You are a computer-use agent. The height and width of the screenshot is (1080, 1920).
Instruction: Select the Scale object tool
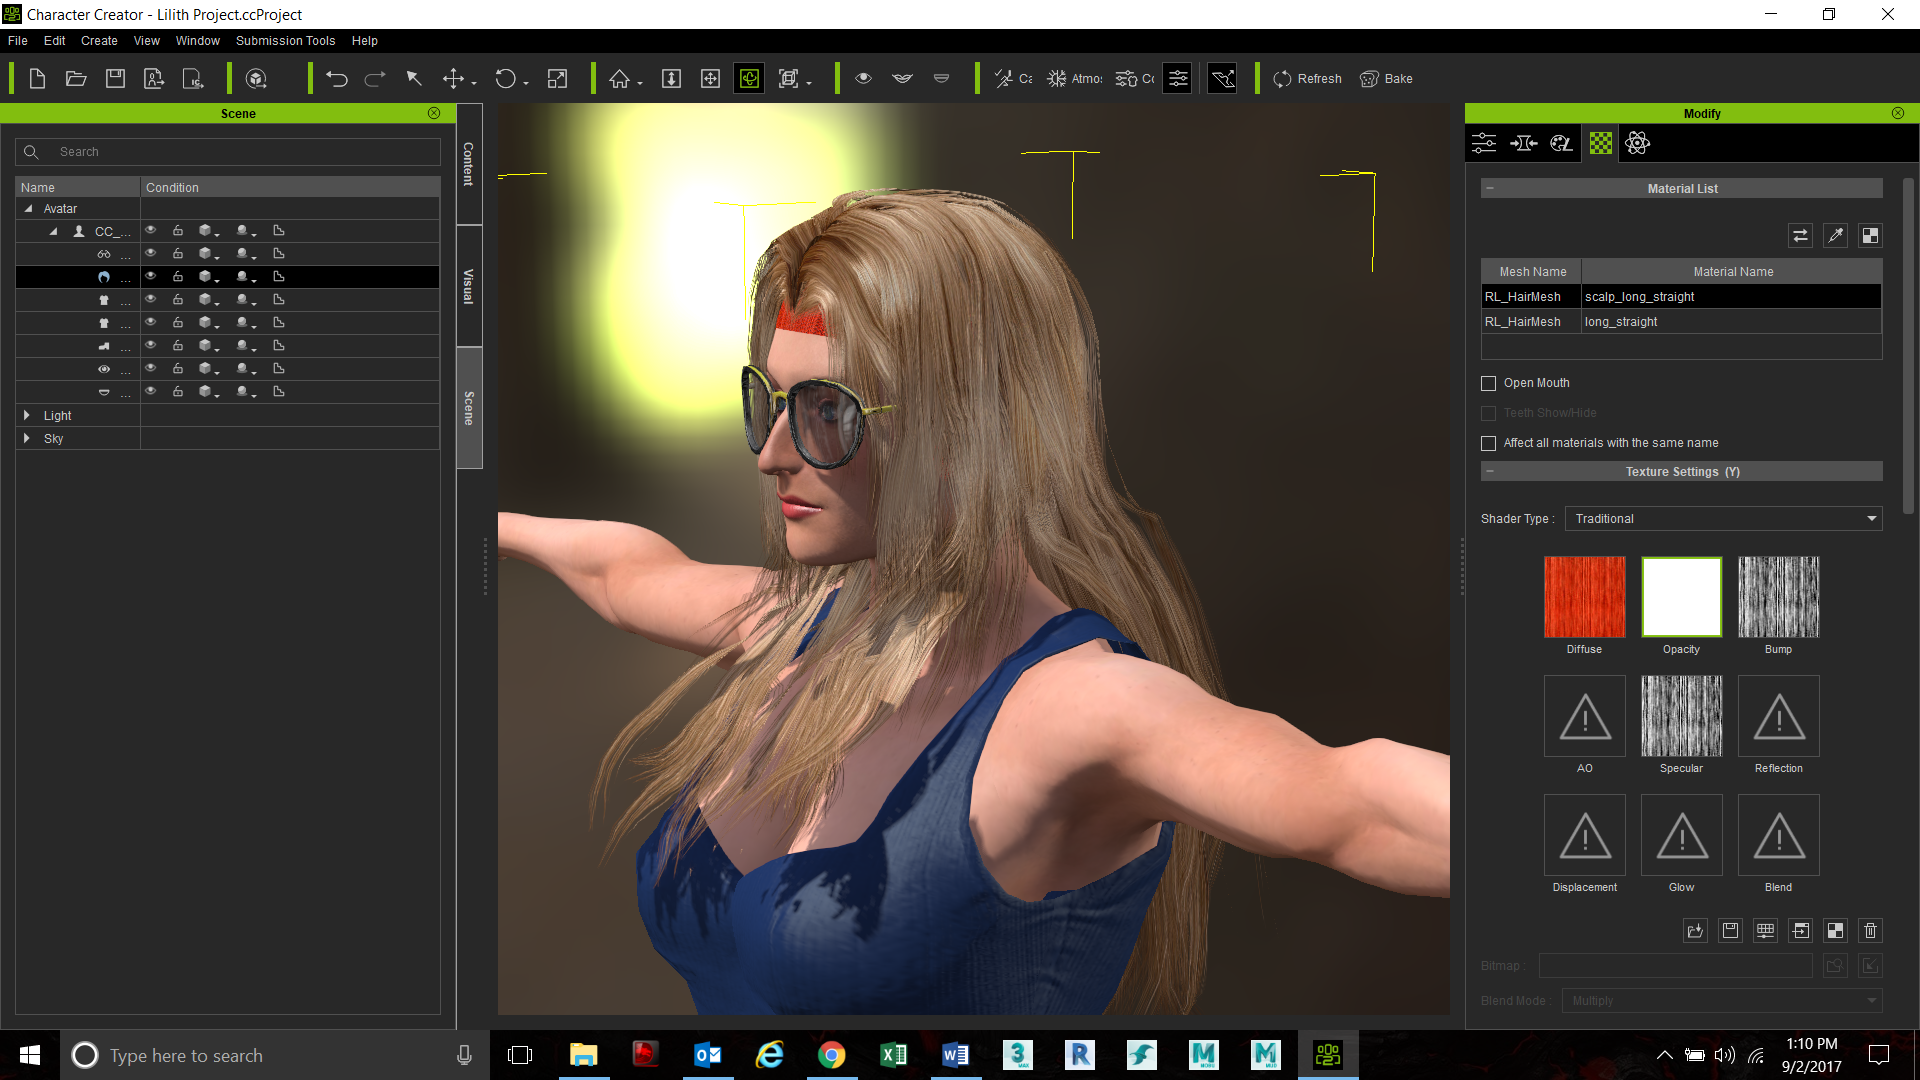click(x=558, y=79)
